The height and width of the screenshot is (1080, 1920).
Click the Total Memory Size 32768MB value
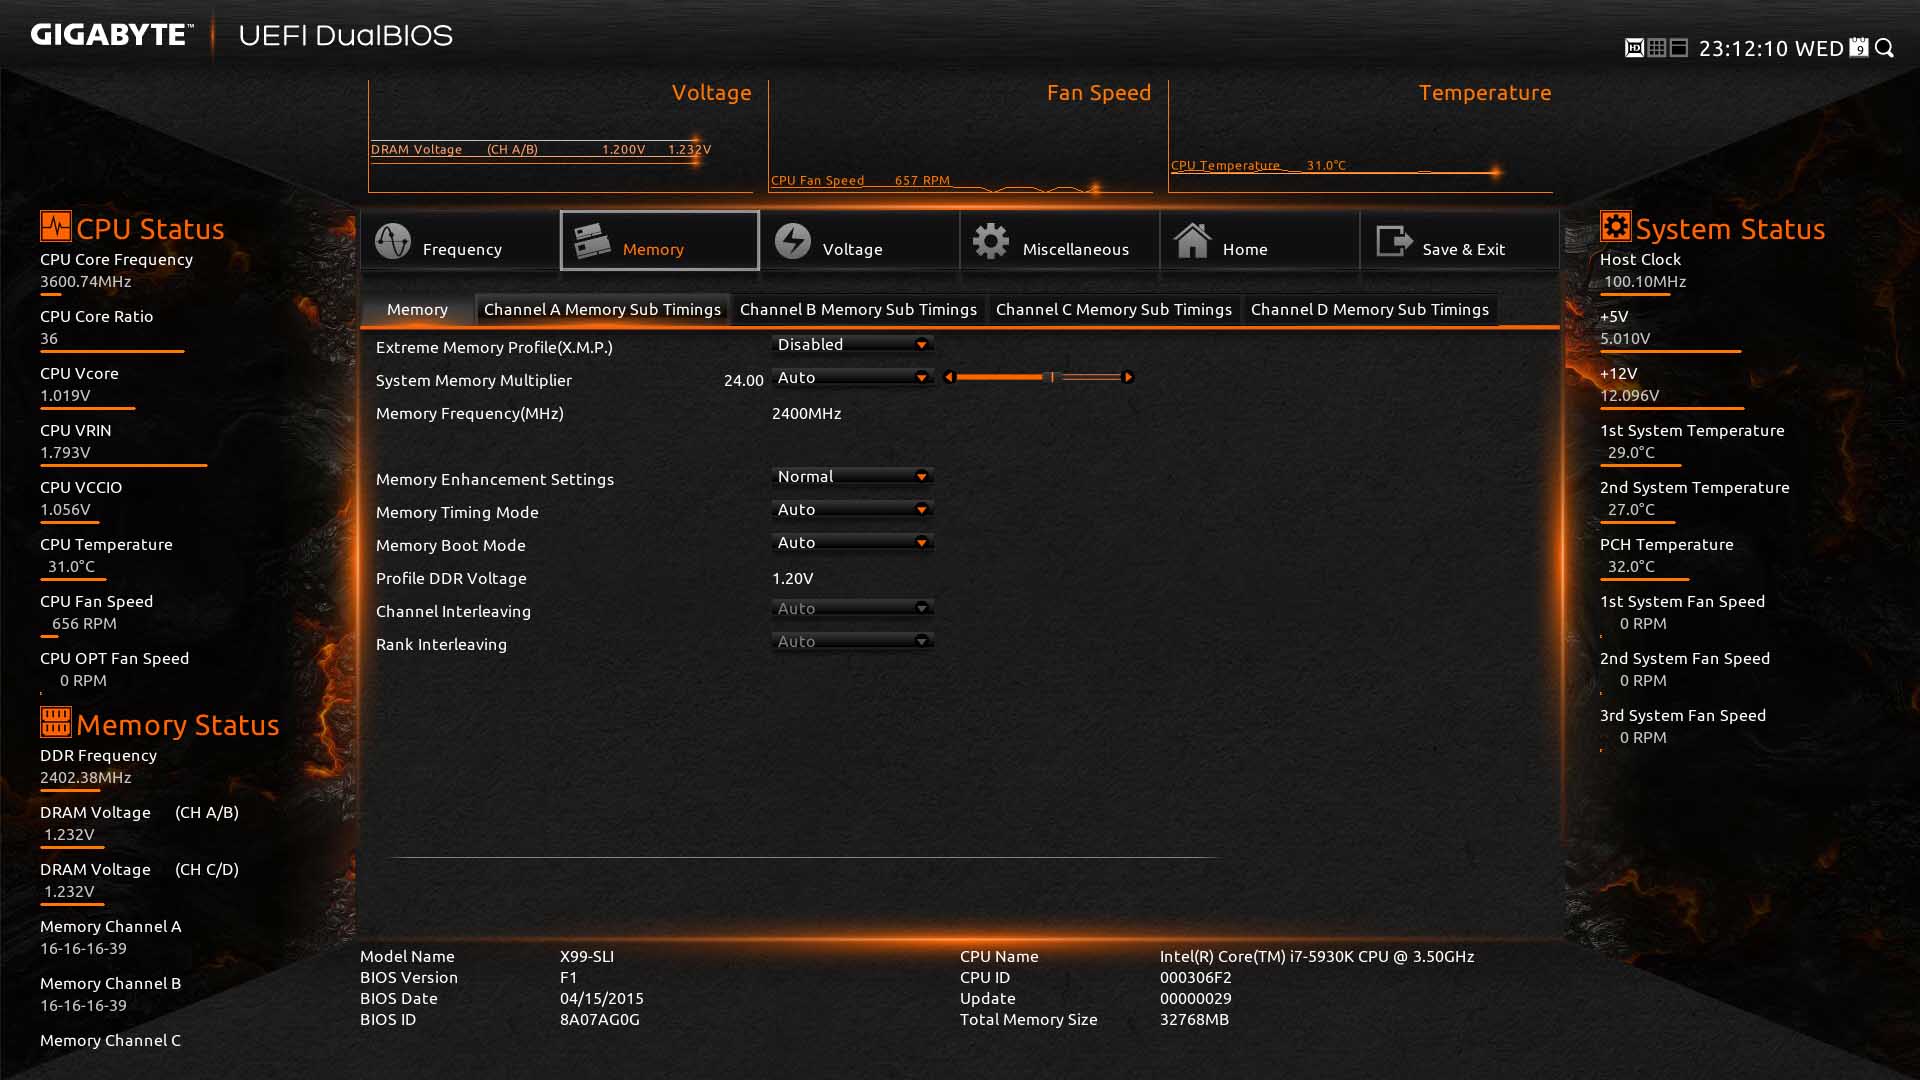(x=1194, y=1019)
